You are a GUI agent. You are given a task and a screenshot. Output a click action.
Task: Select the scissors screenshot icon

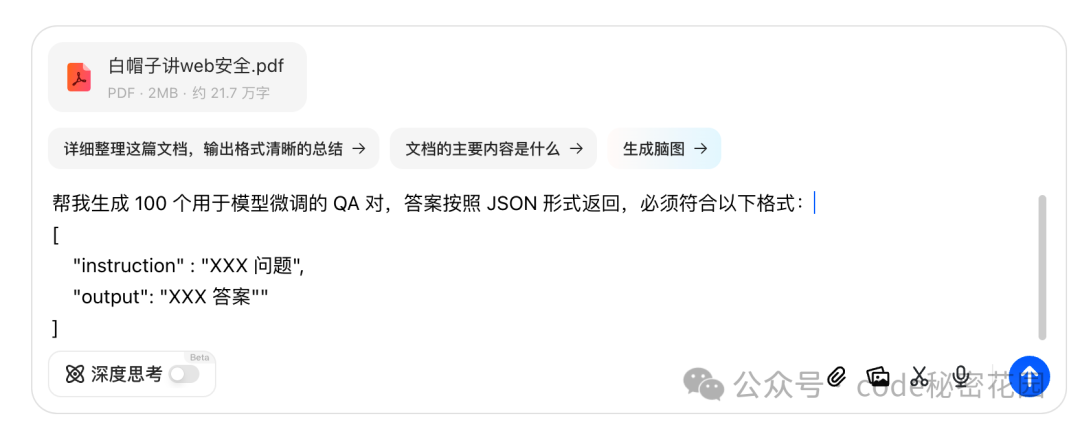(918, 376)
